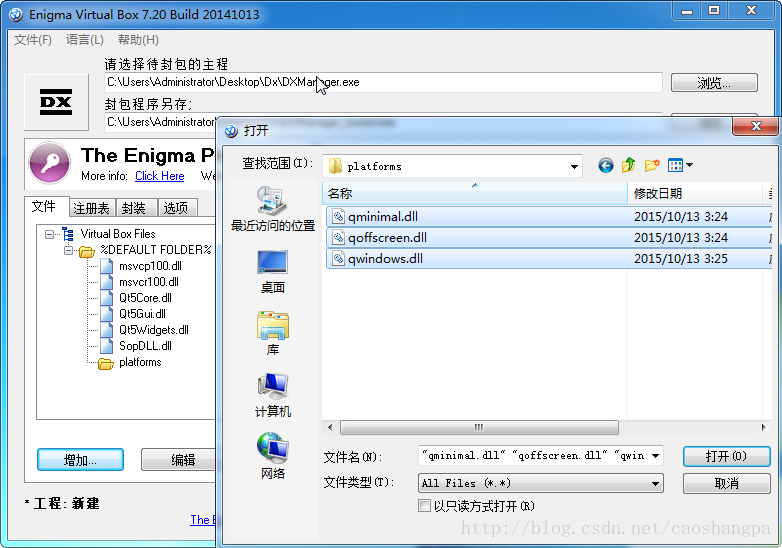
Task: Click msvcp100.dll file icon in tree
Action: tap(106, 266)
